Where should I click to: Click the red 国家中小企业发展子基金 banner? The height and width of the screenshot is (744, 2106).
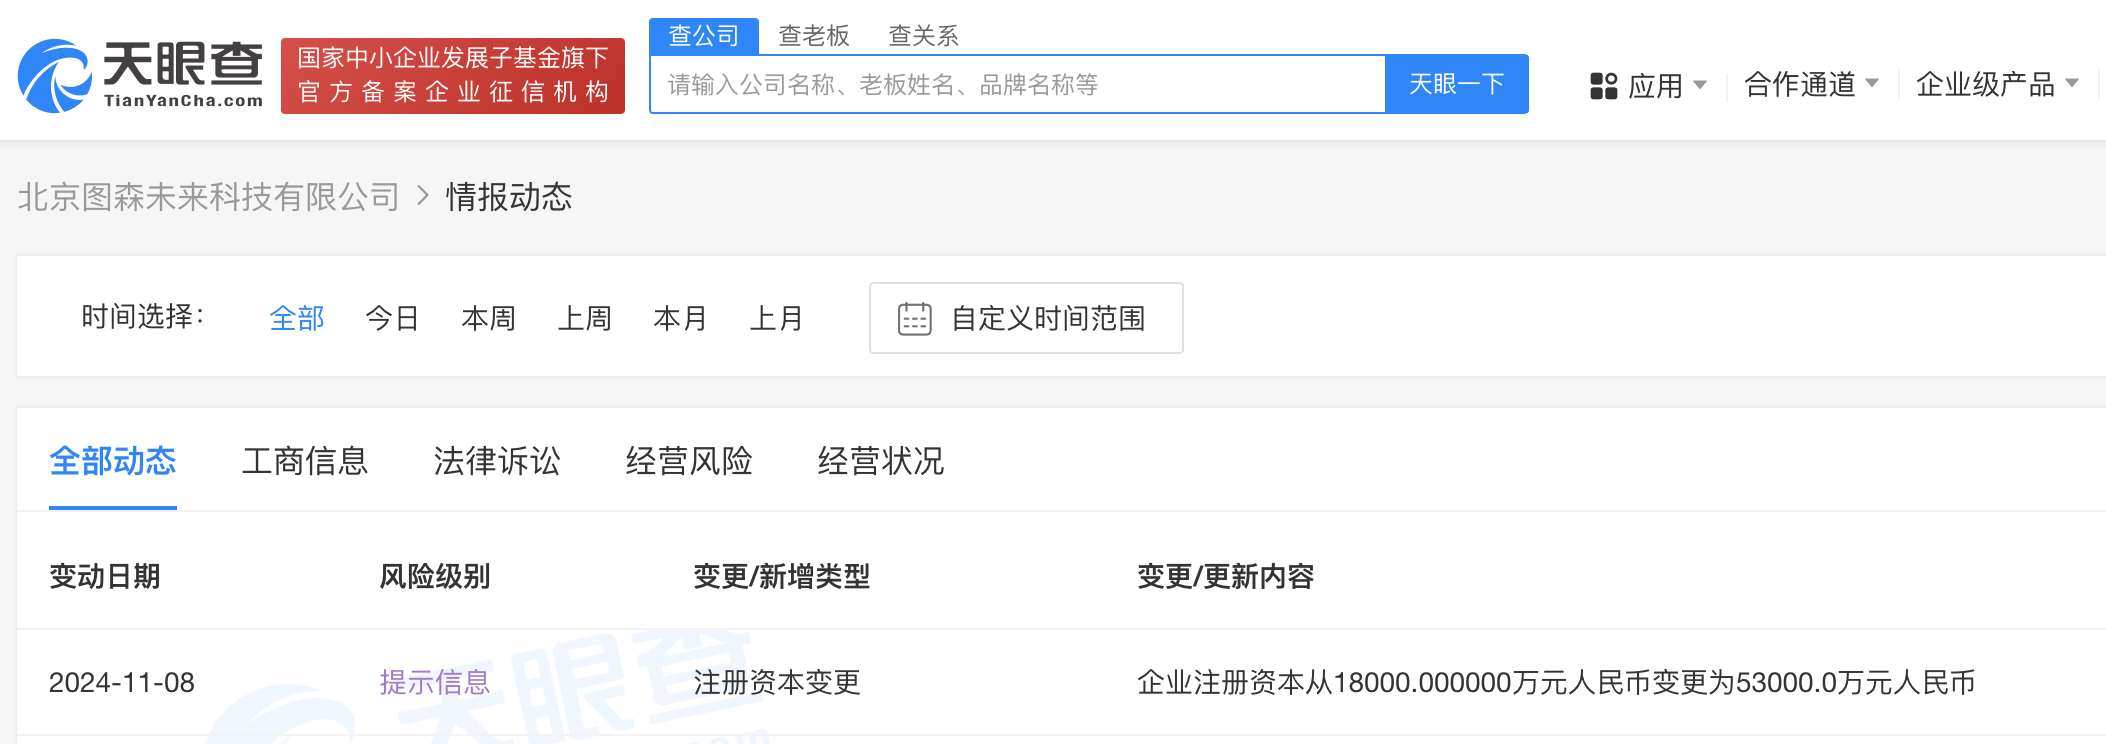453,76
